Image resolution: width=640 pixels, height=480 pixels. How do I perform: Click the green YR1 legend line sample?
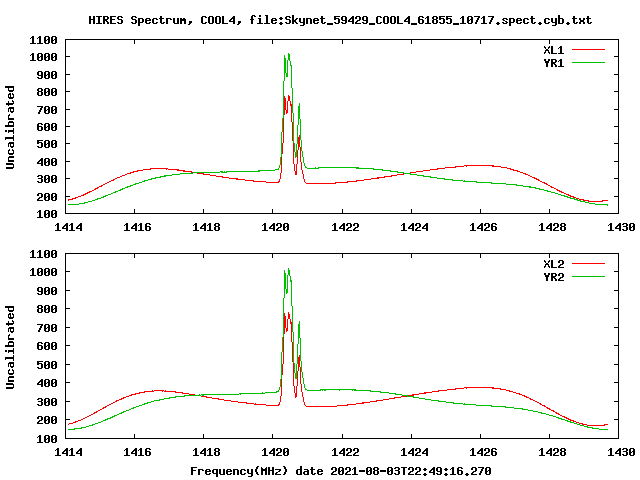(588, 63)
